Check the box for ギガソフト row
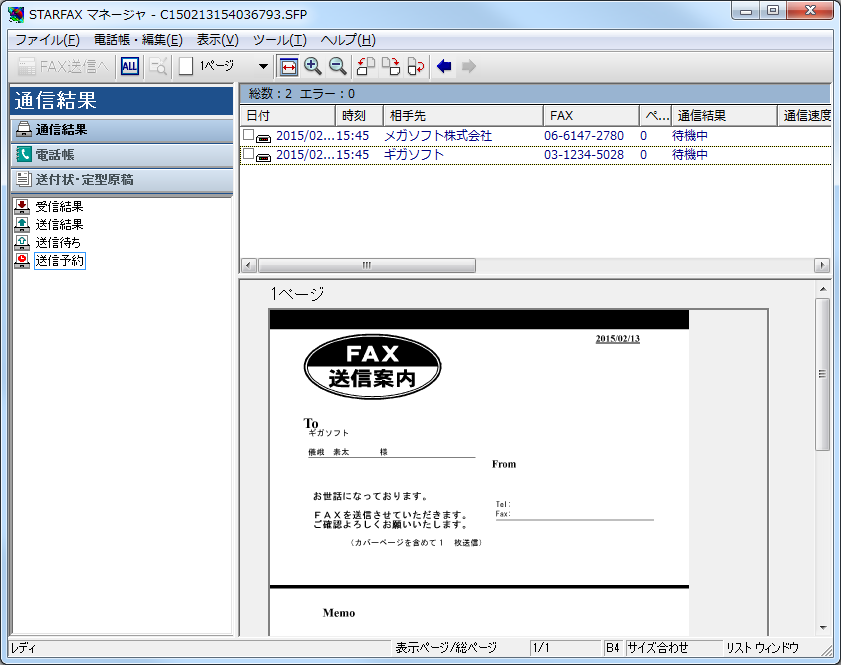The image size is (841, 665). click(x=249, y=155)
